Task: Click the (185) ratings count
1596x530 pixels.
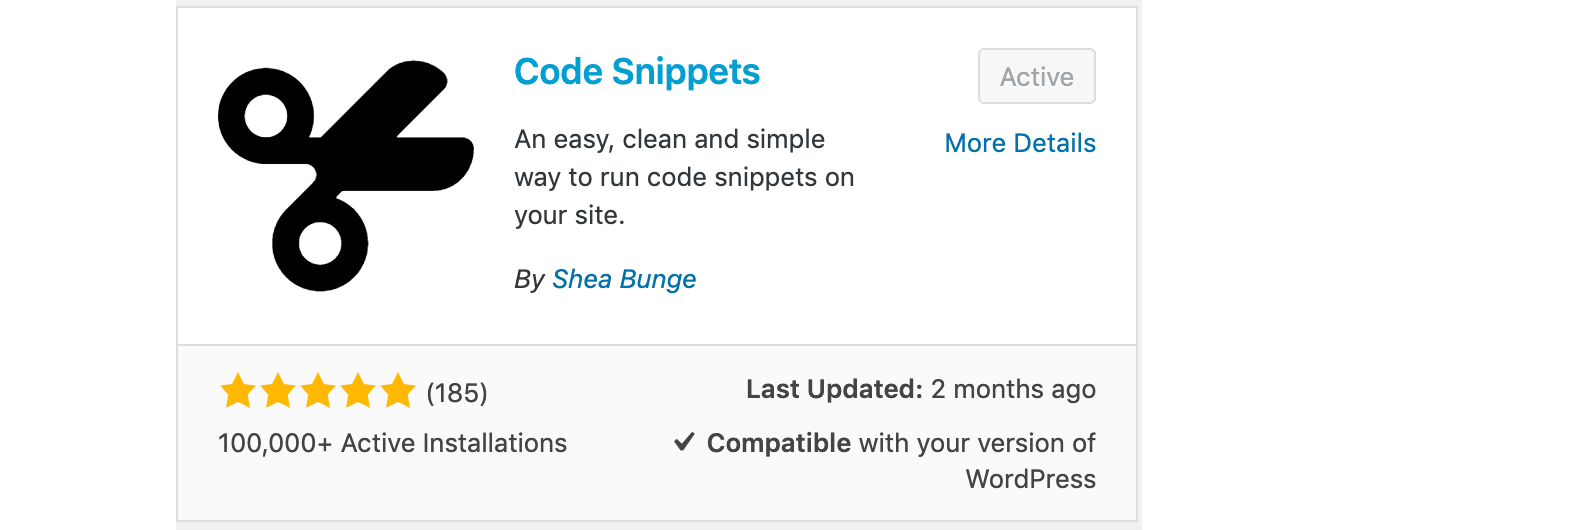Action: [457, 393]
